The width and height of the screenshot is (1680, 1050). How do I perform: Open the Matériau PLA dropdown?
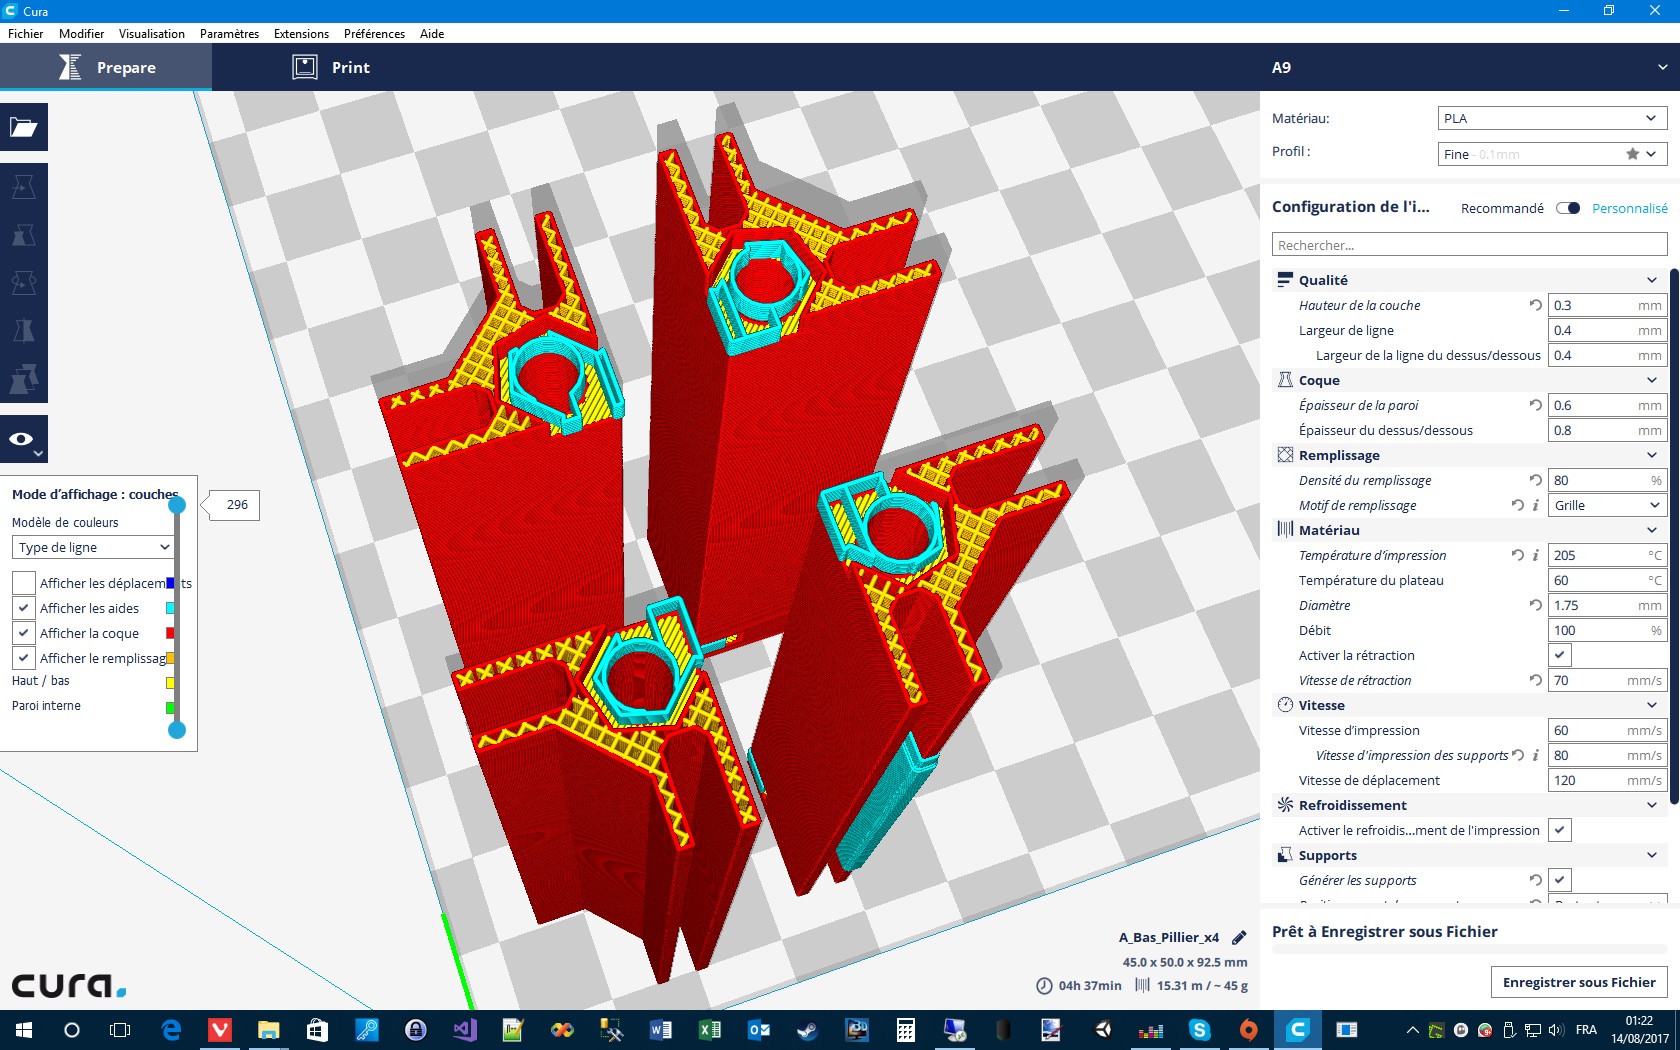tap(1552, 118)
